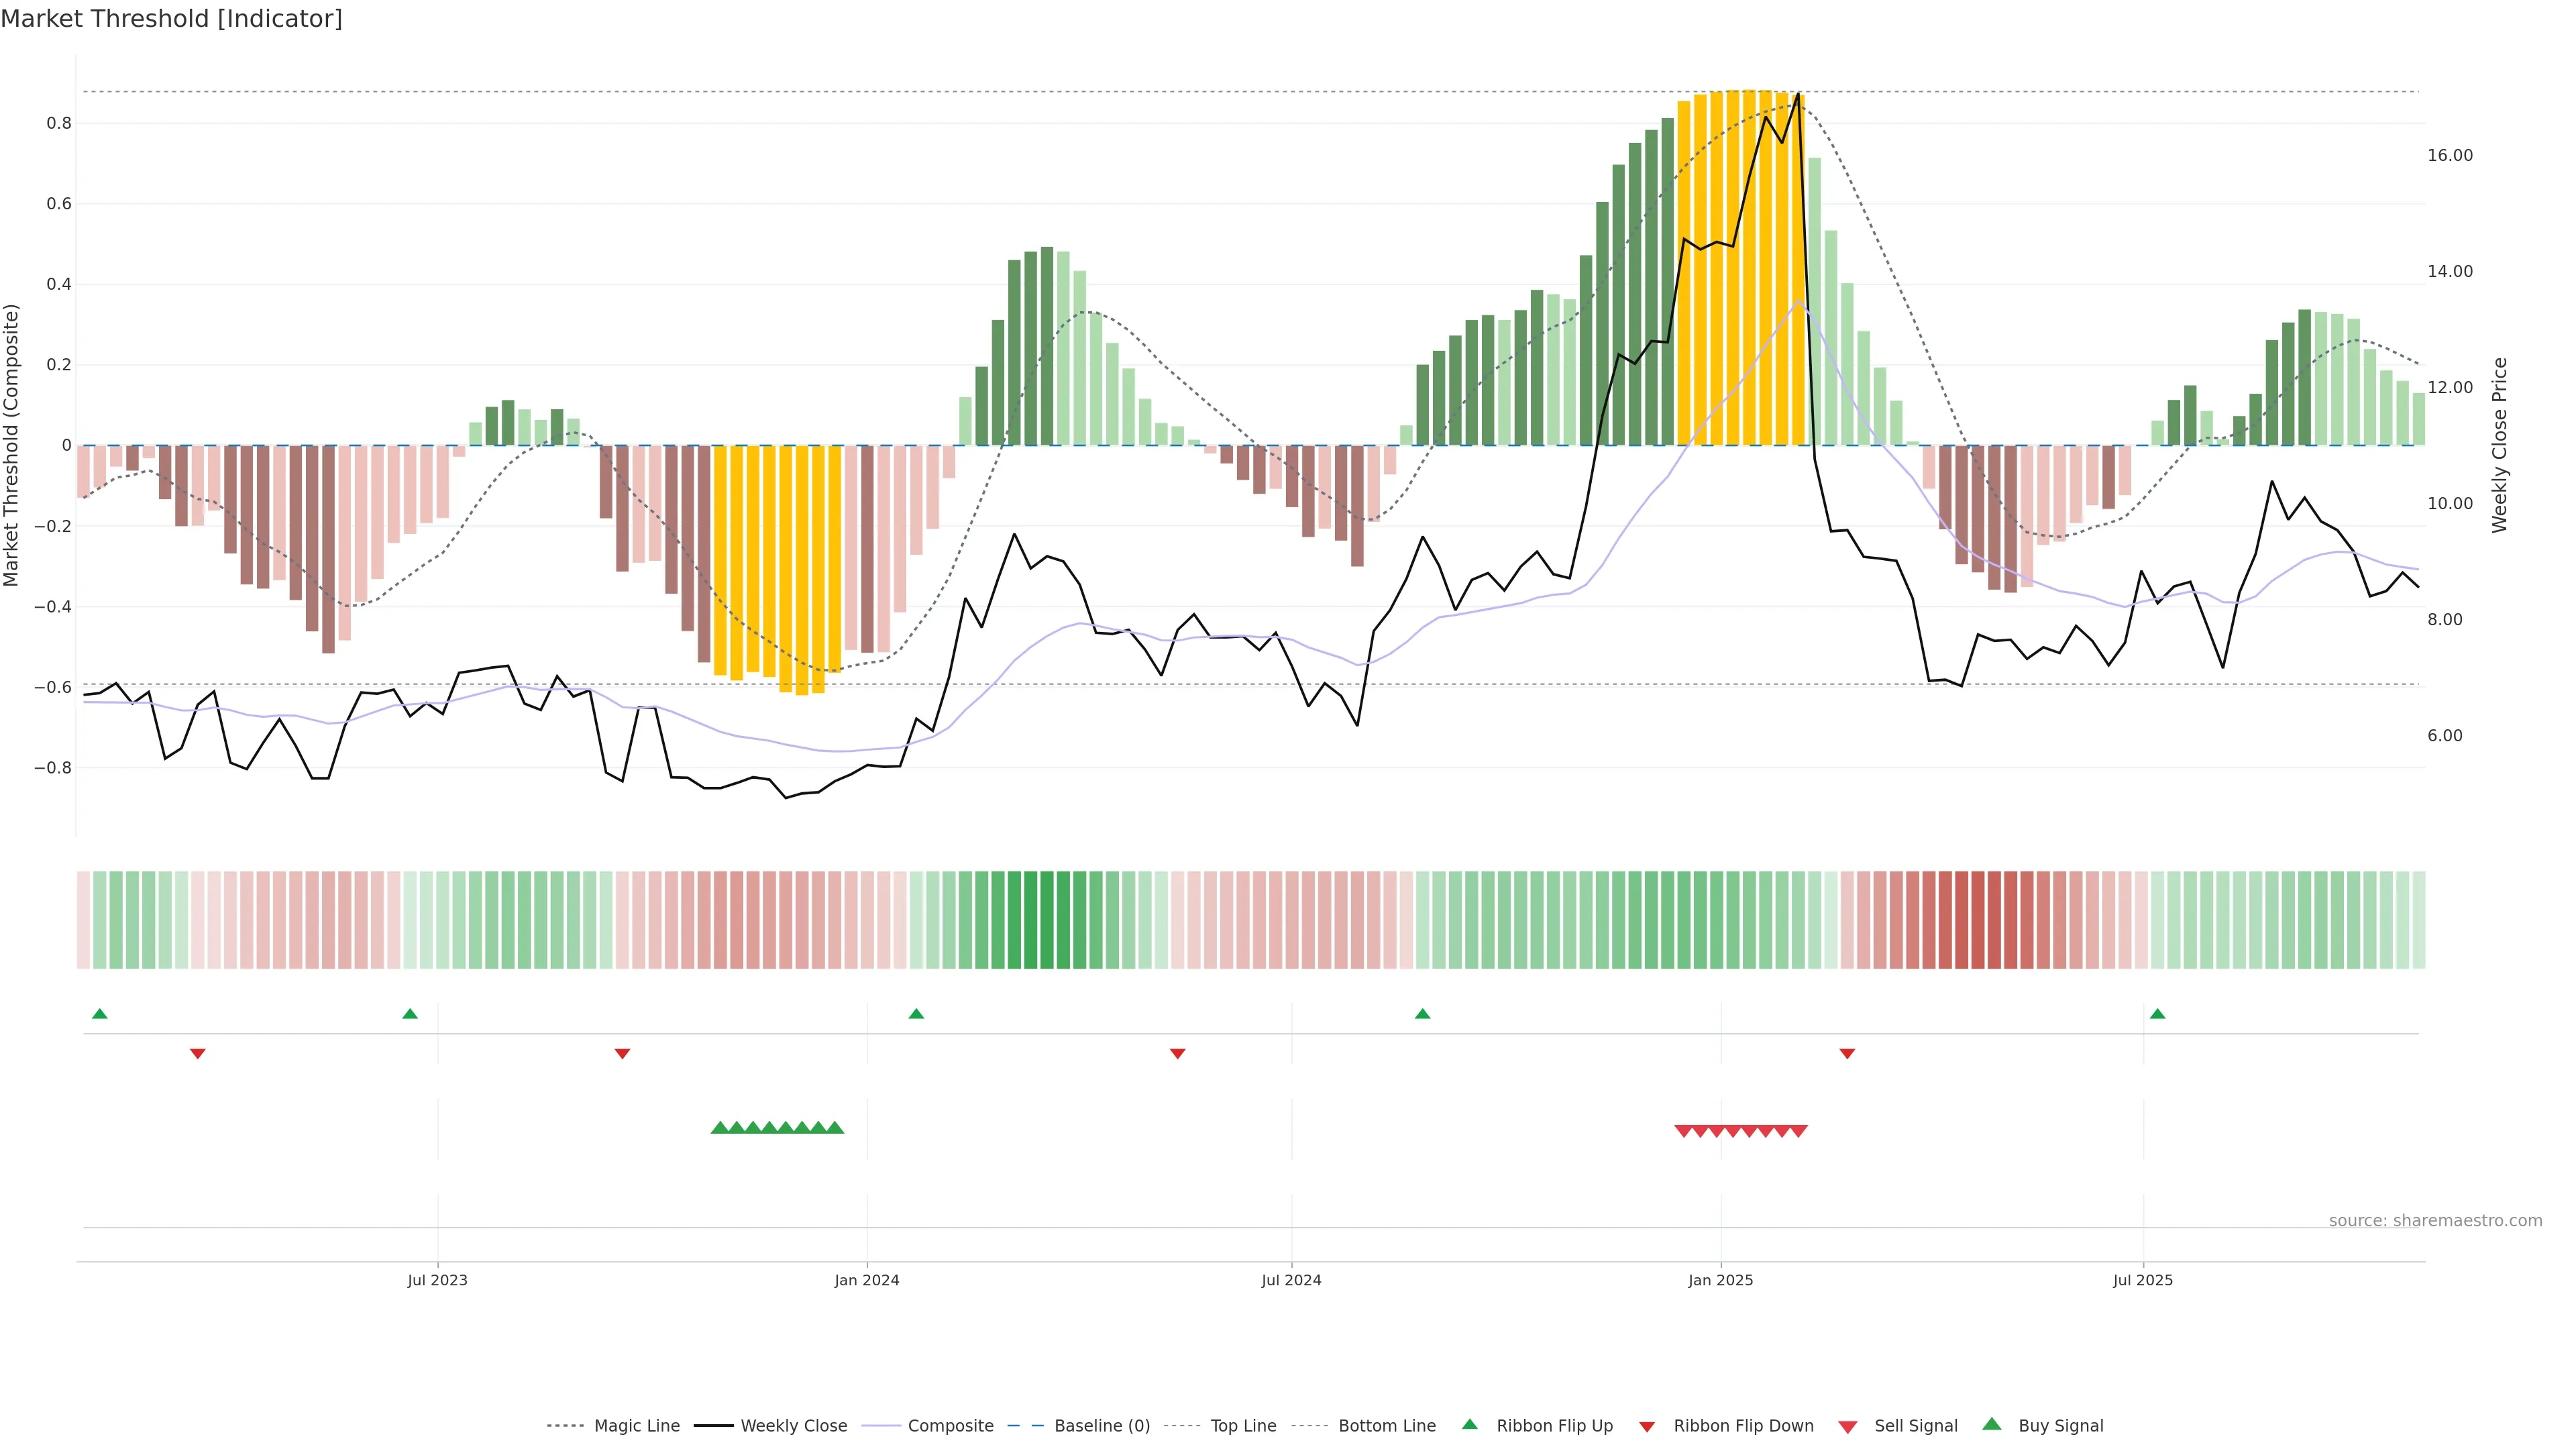Click the rightmost red sell signal triangle

point(1798,1131)
